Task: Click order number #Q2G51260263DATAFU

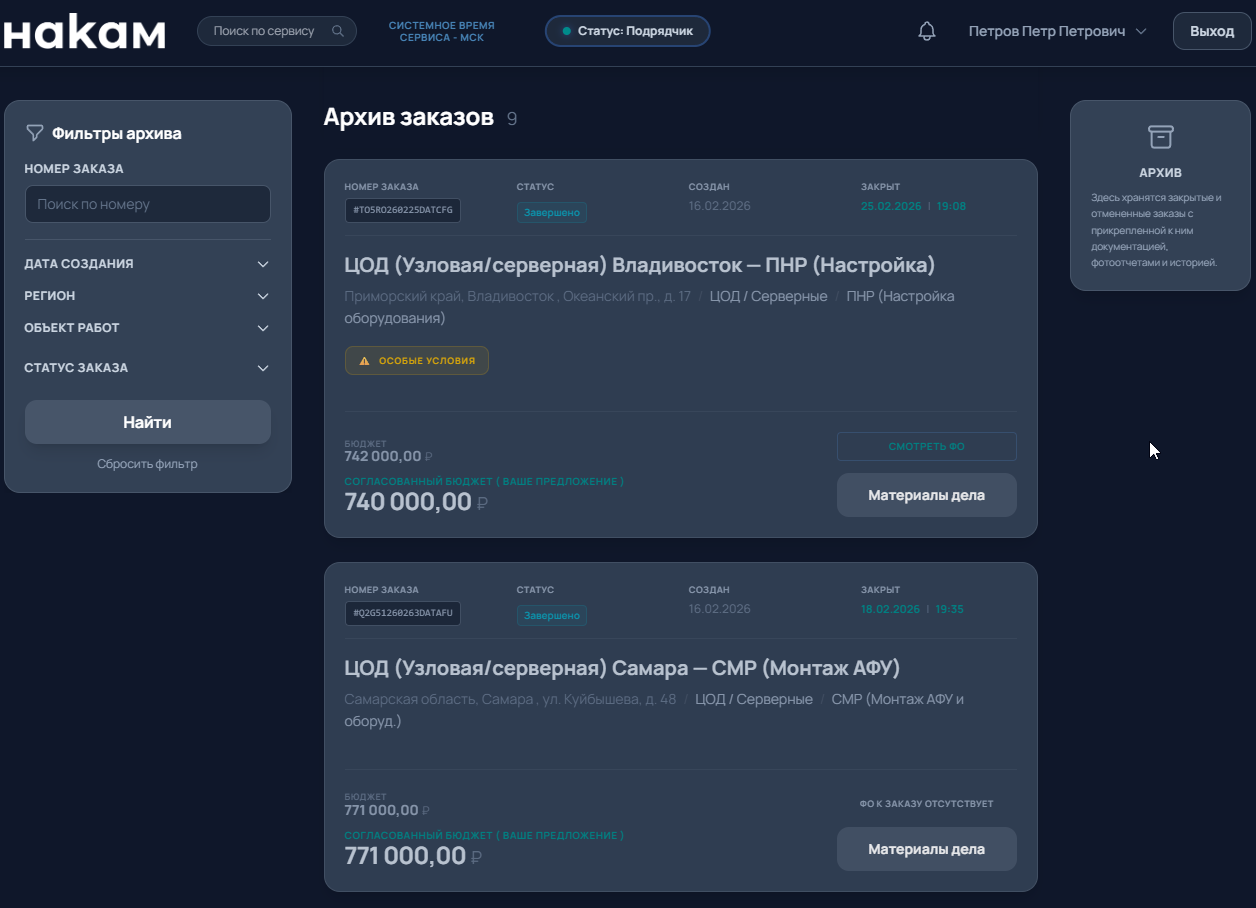Action: point(403,614)
